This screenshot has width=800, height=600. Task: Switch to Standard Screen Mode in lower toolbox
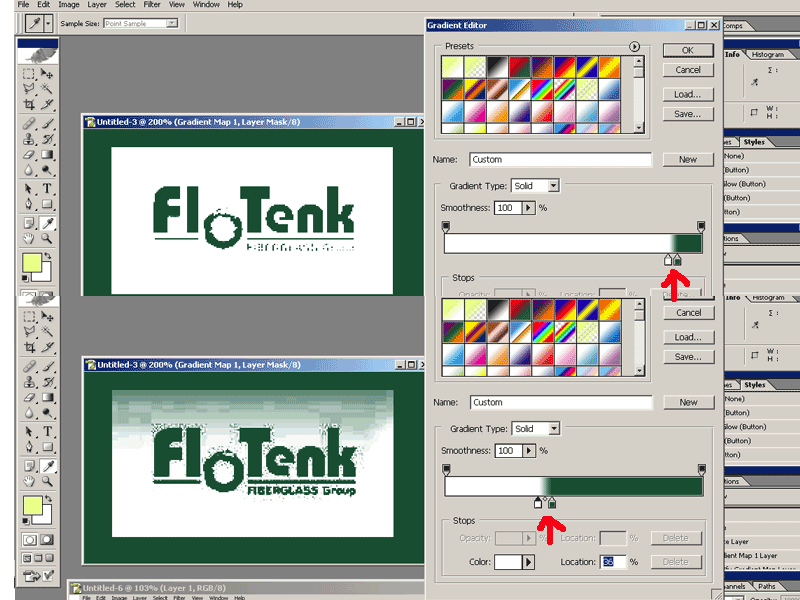point(28,558)
